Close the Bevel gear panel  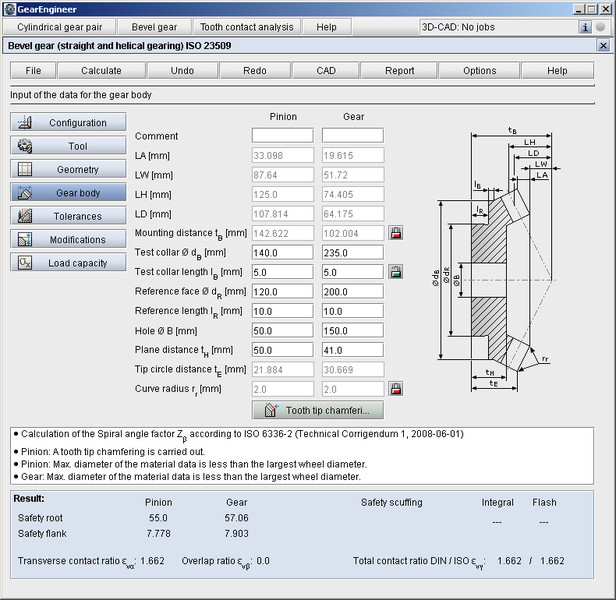[602, 46]
